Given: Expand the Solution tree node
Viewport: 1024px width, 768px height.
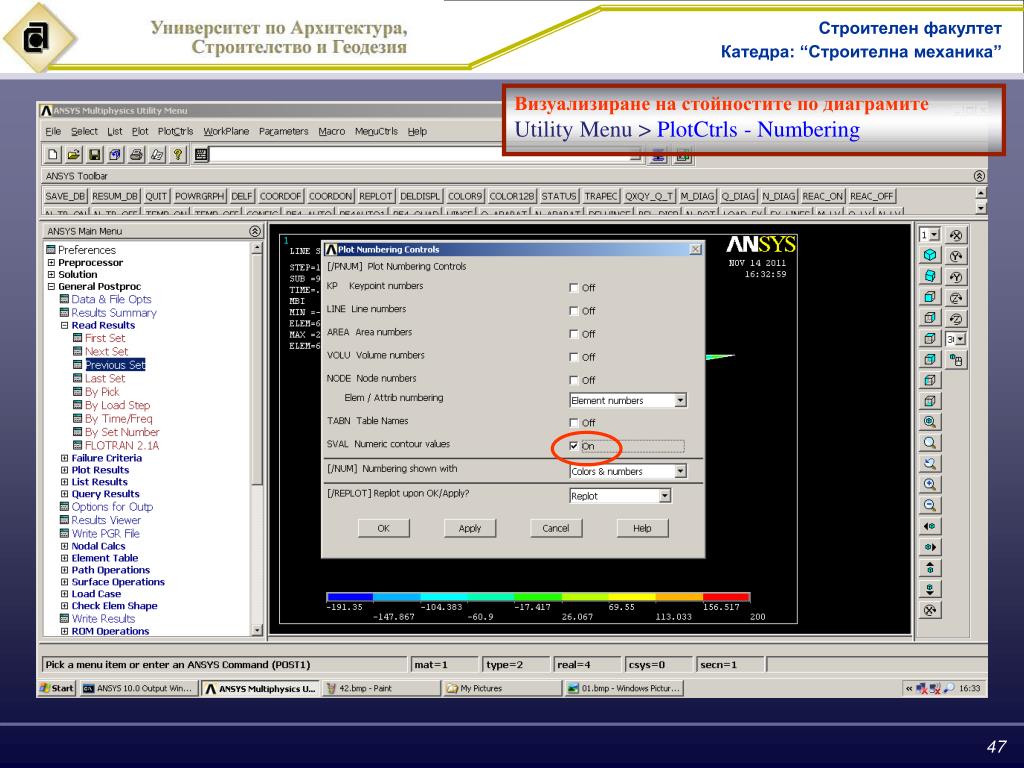Looking at the screenshot, I should pyautogui.click(x=51, y=274).
